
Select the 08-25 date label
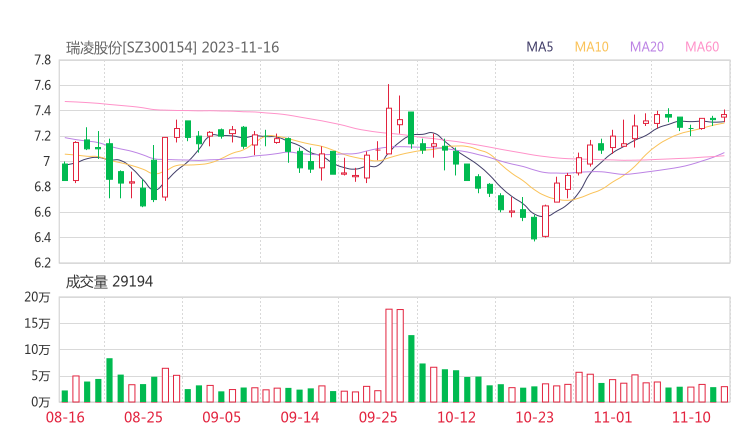click(x=143, y=417)
